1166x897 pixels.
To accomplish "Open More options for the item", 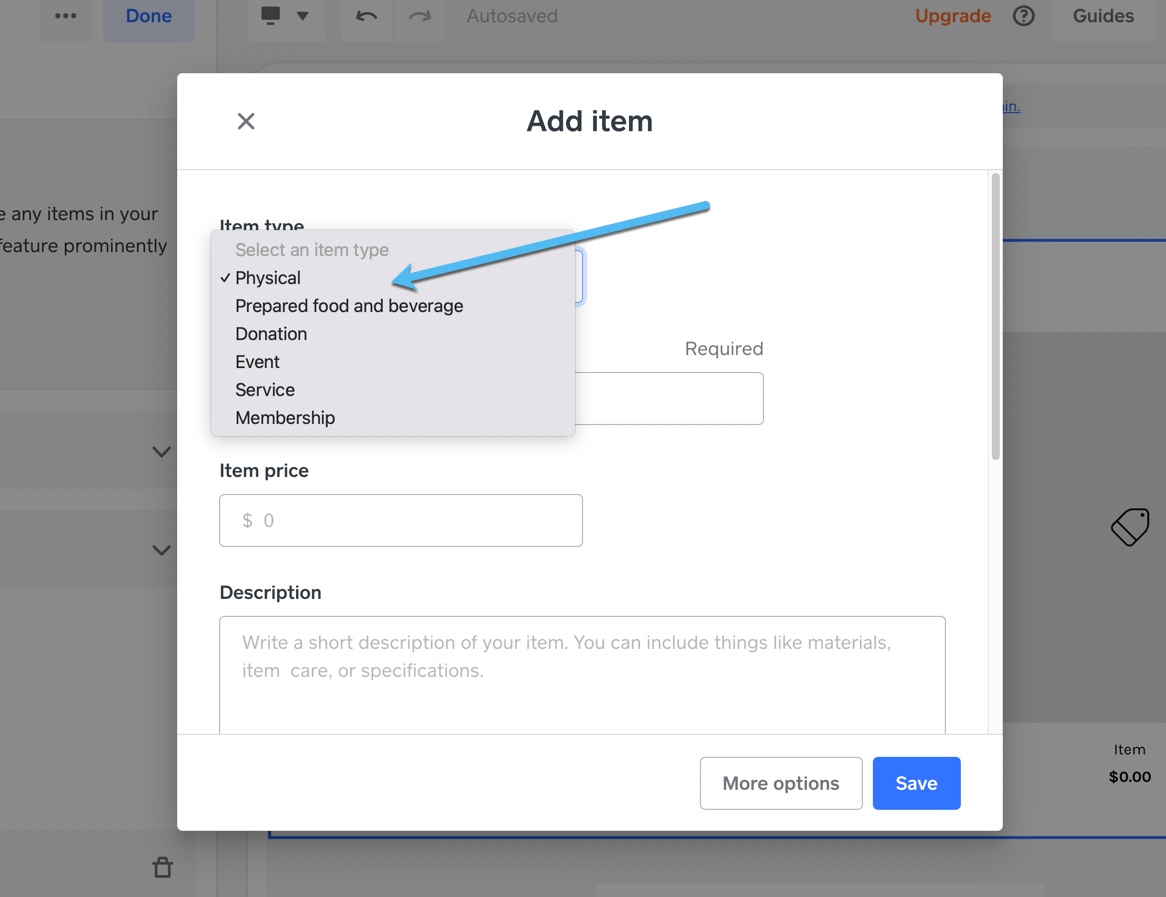I will point(781,783).
